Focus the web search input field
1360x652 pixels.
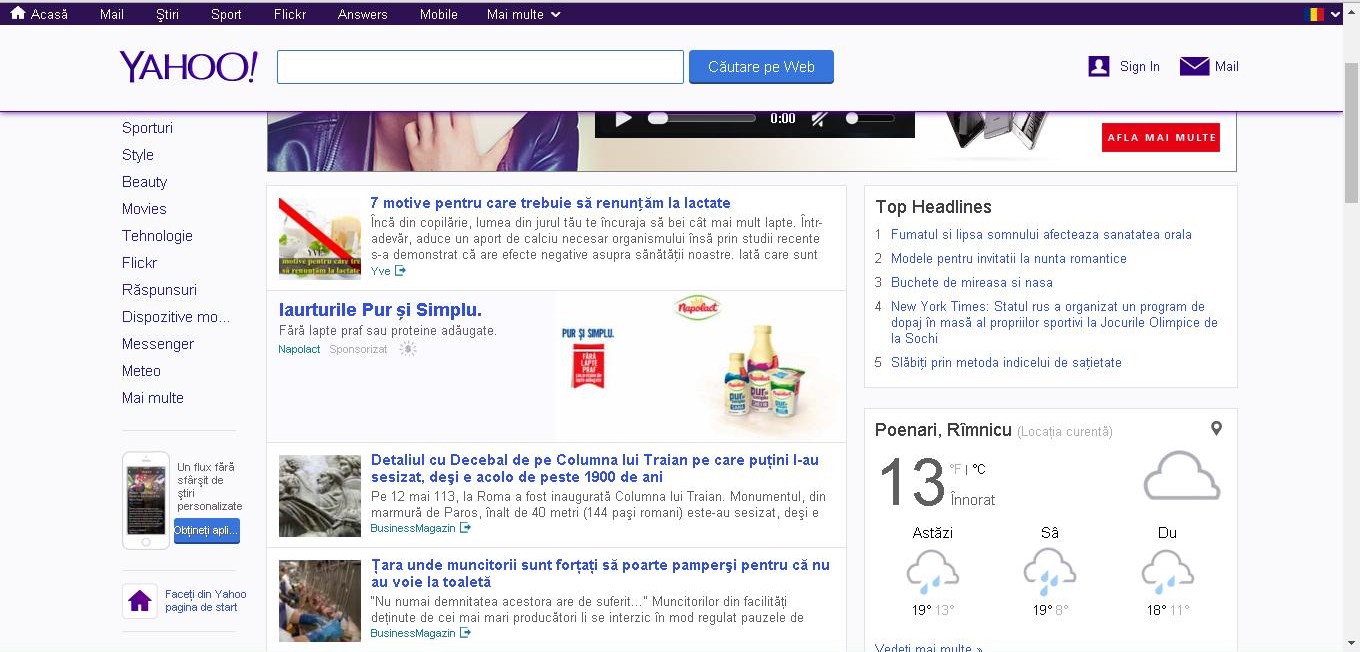(x=480, y=67)
